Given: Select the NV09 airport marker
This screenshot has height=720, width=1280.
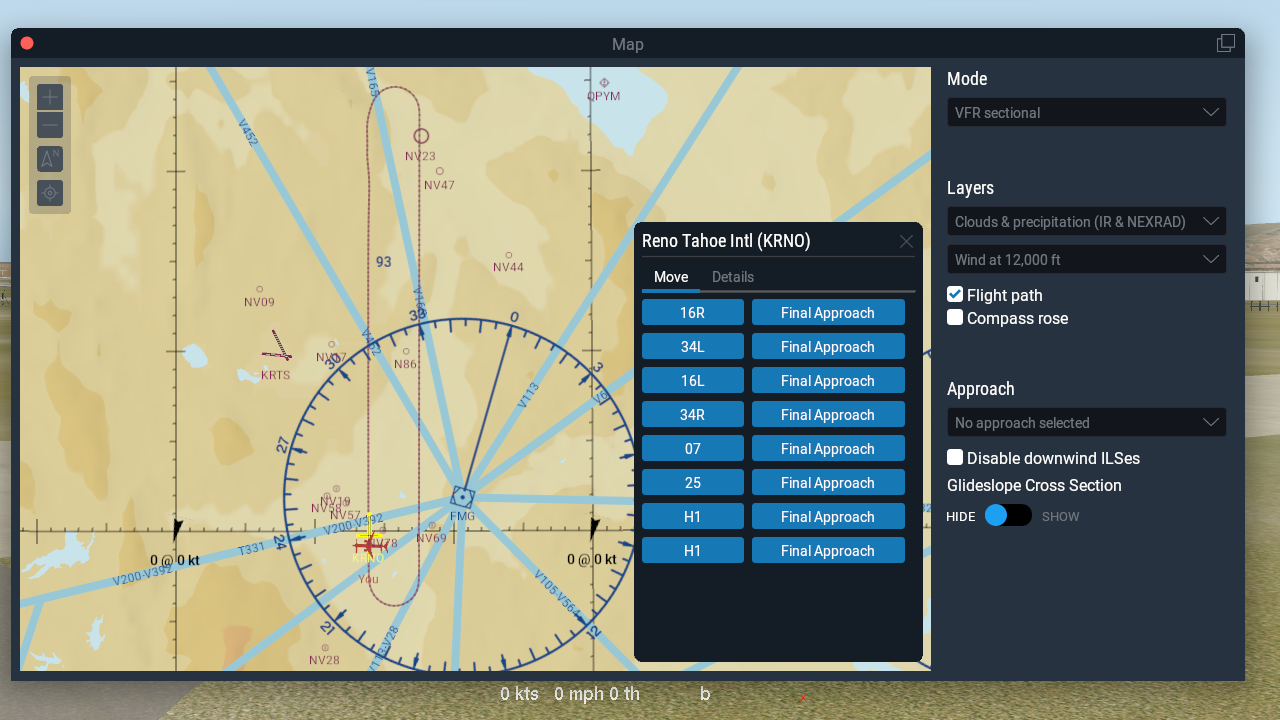Looking at the screenshot, I should tap(260, 290).
